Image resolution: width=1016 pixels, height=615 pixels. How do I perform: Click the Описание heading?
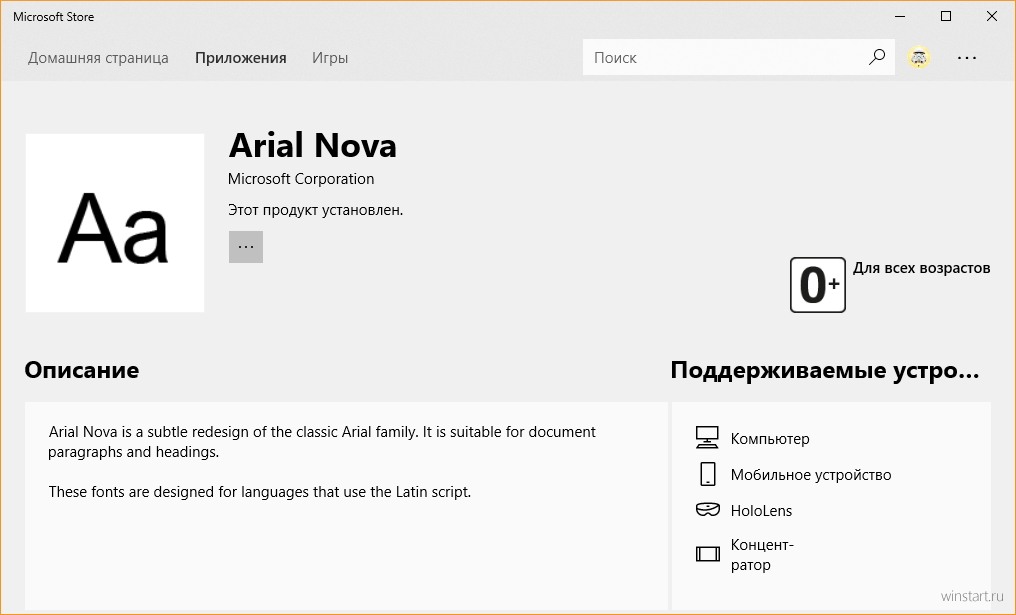point(82,370)
